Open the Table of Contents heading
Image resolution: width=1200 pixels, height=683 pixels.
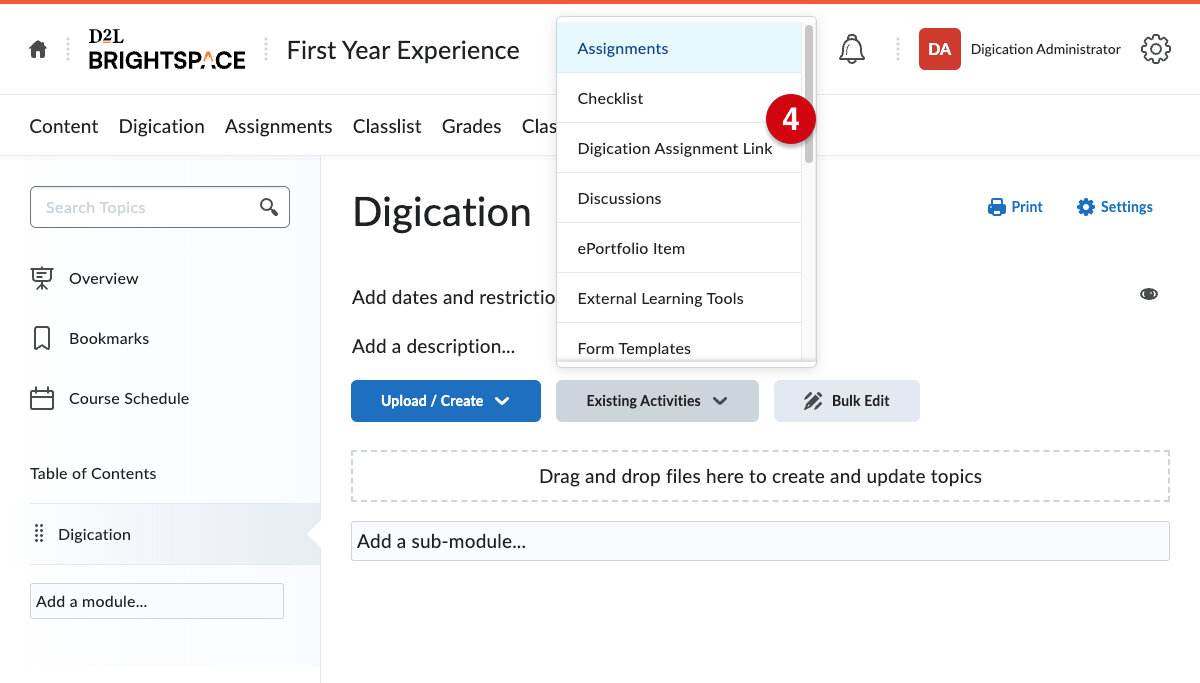coord(93,473)
